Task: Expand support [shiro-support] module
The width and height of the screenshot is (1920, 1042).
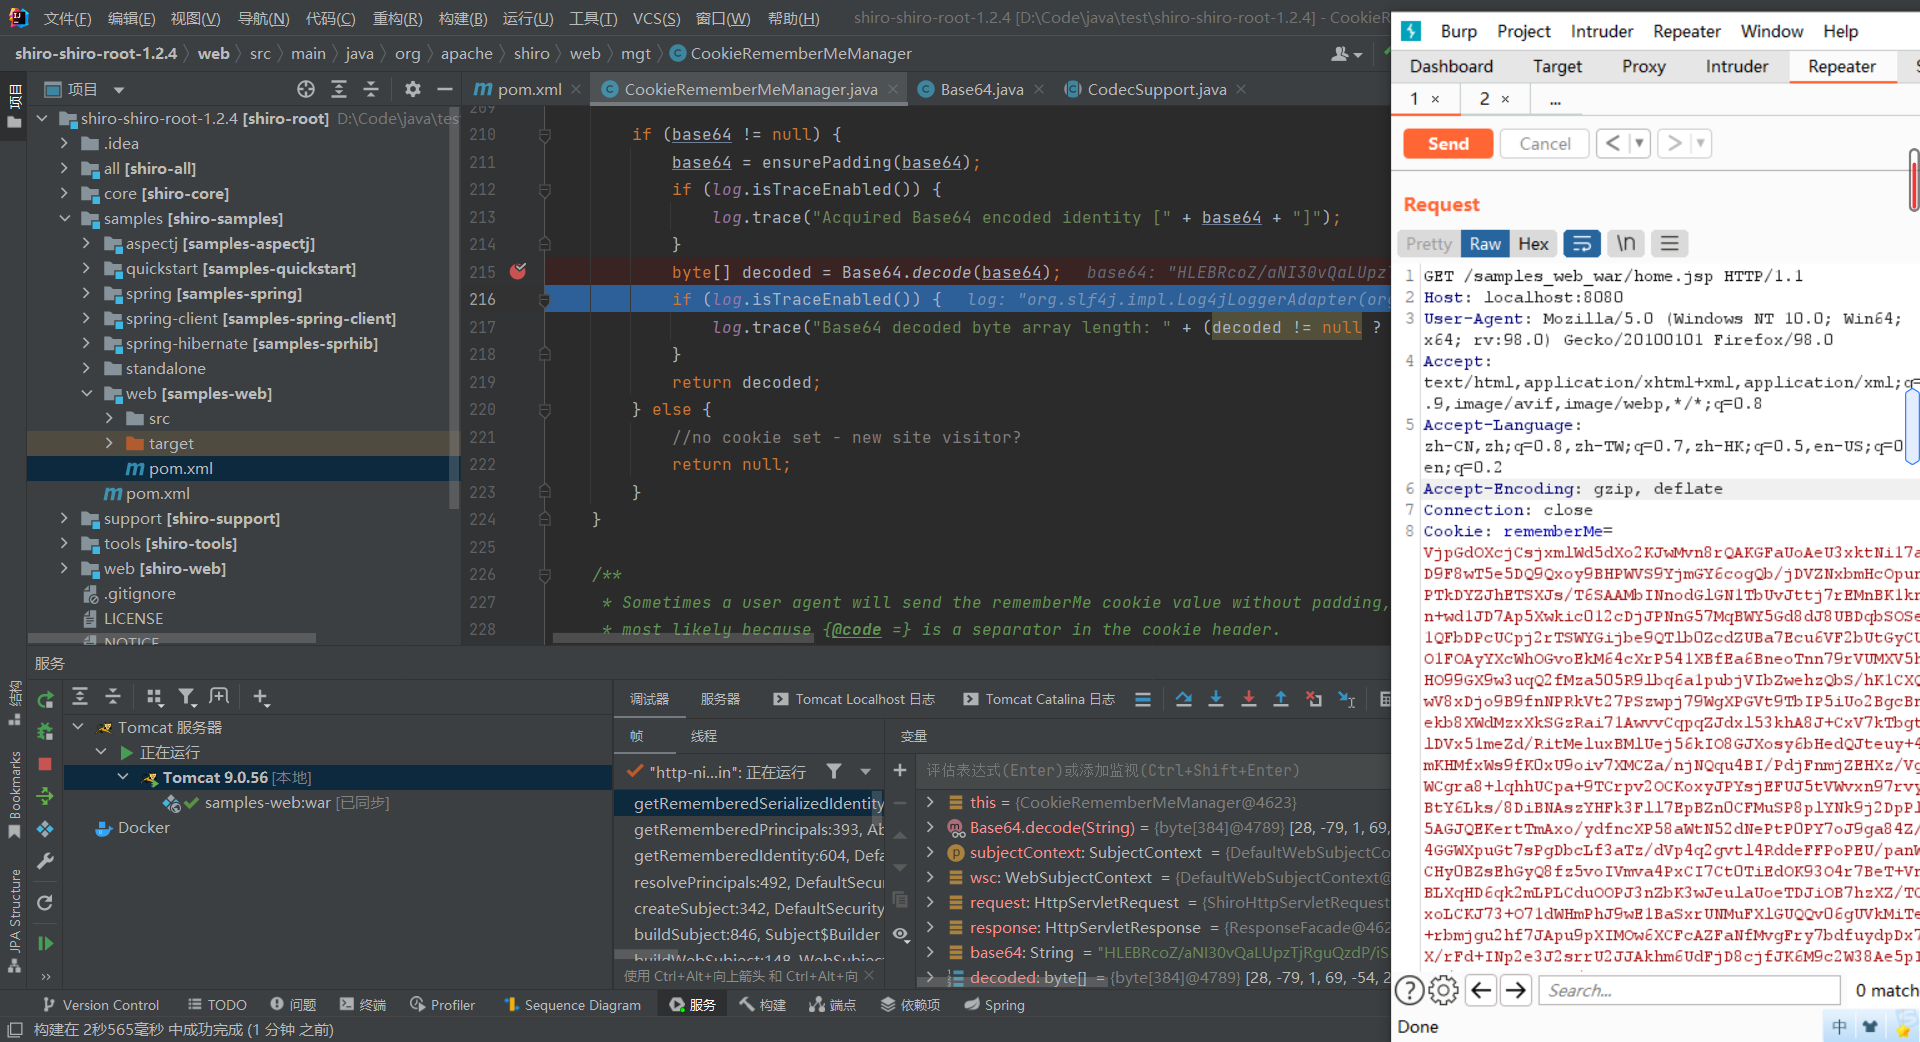Action: coord(65,518)
